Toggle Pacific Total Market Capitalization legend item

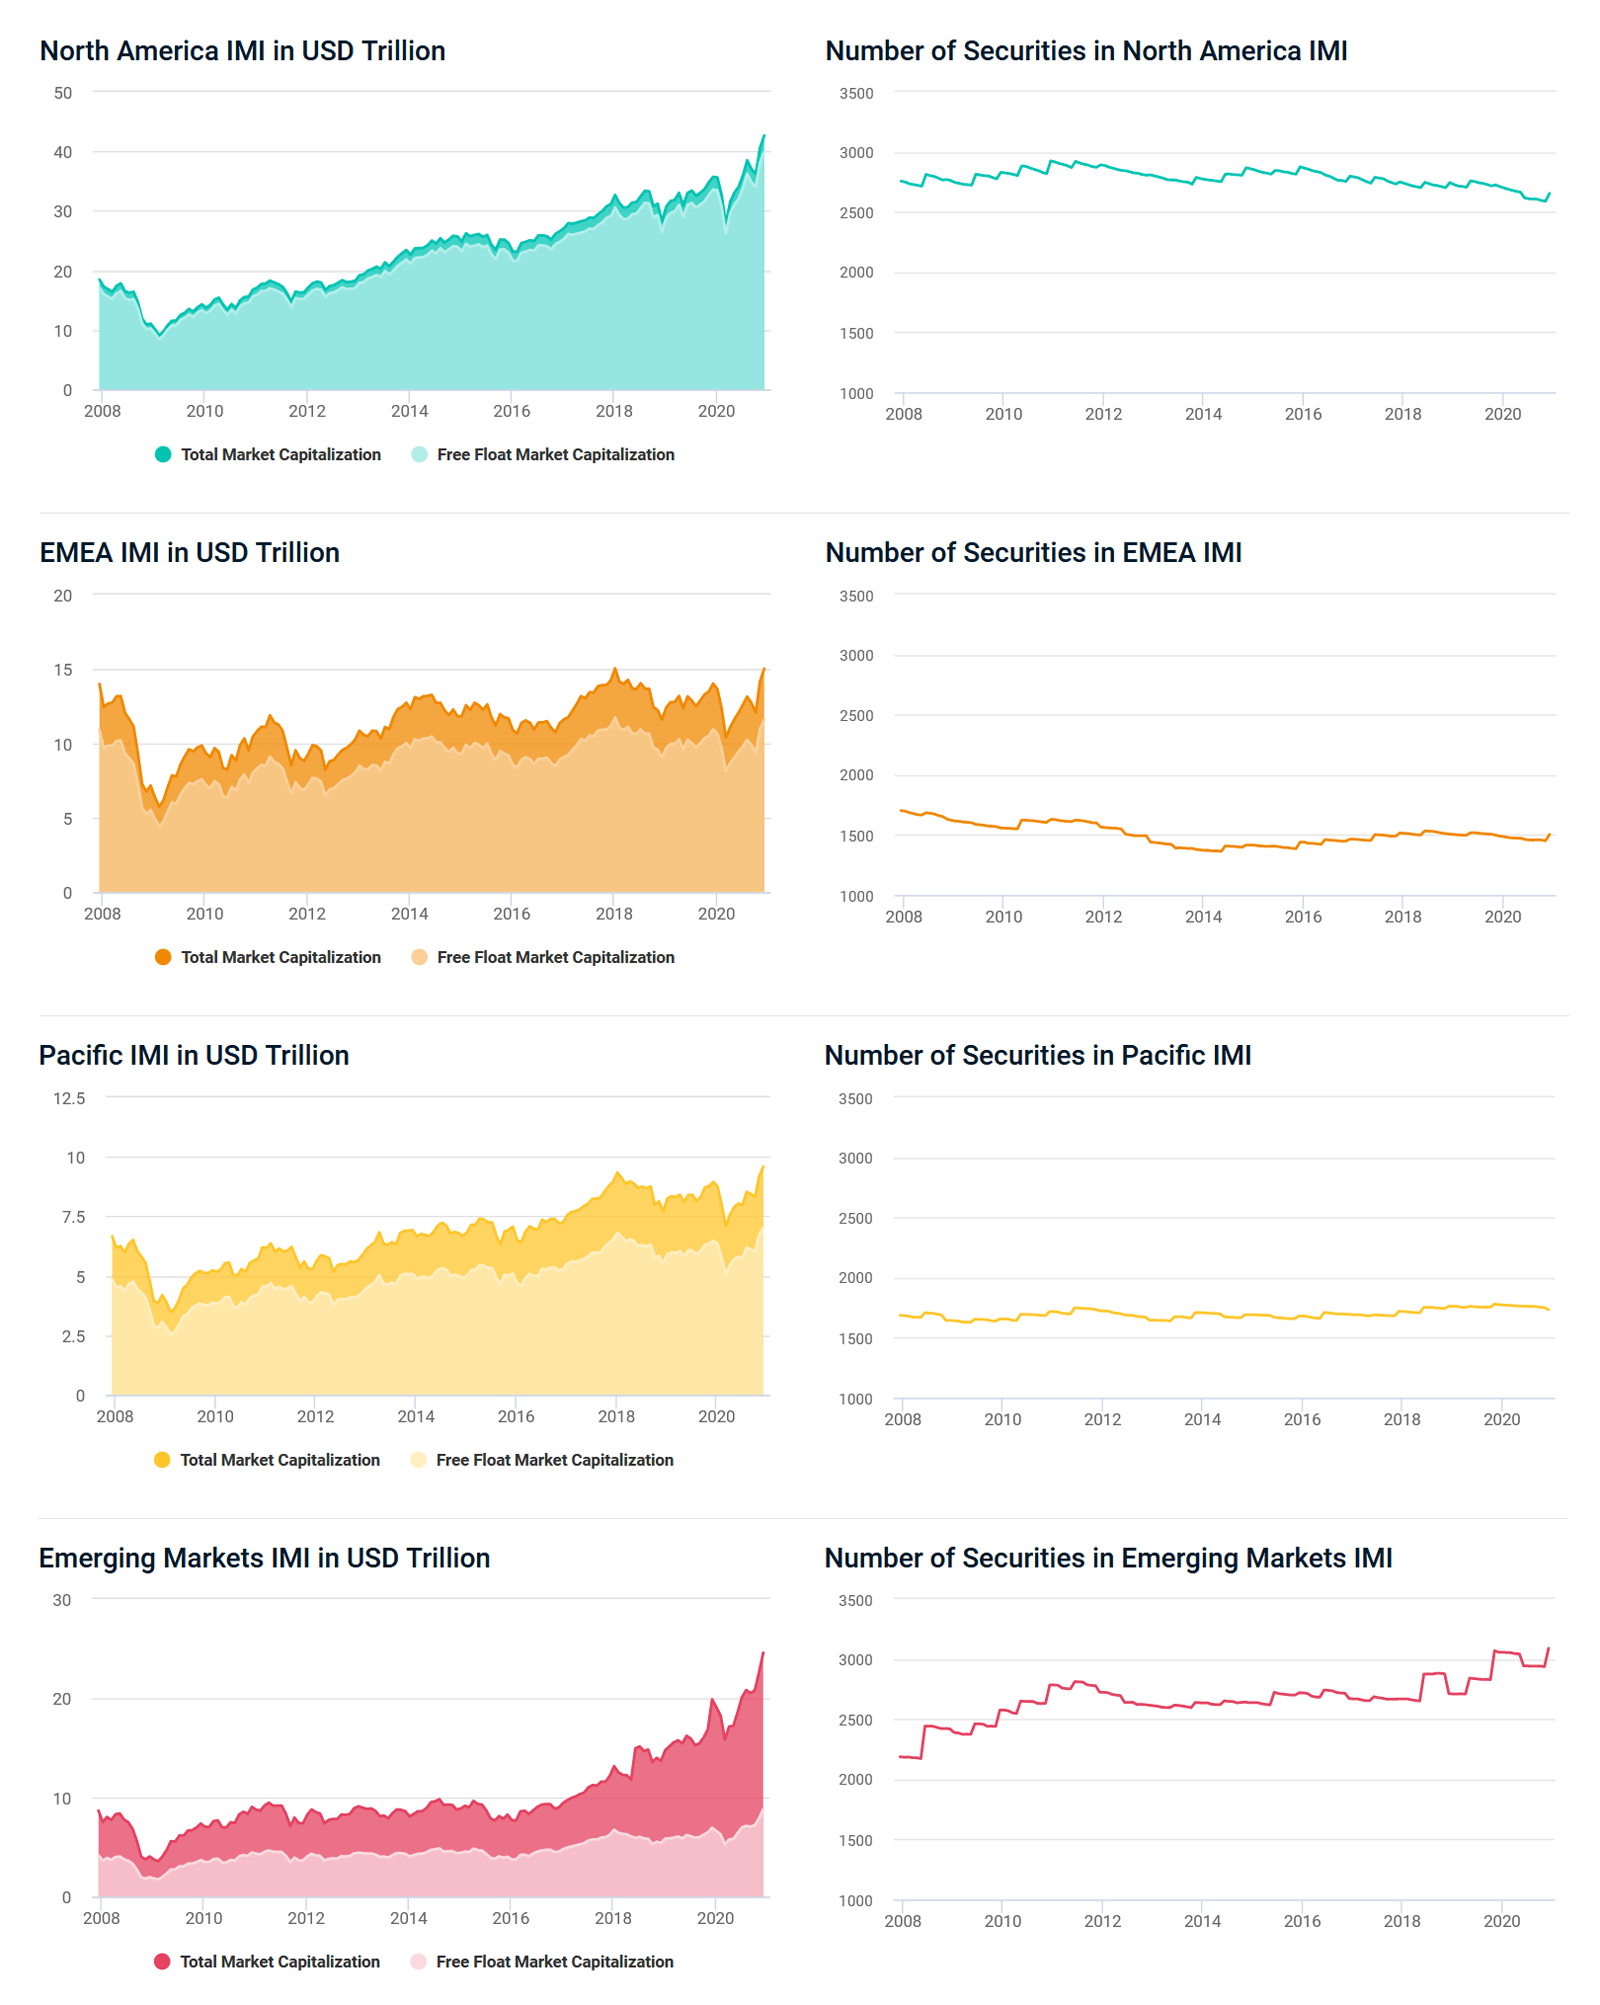(267, 1460)
